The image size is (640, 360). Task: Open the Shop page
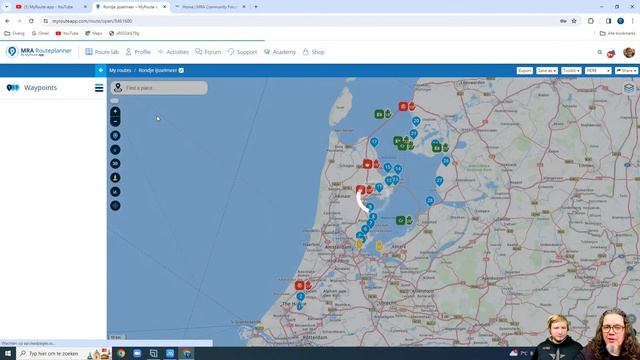tap(313, 52)
